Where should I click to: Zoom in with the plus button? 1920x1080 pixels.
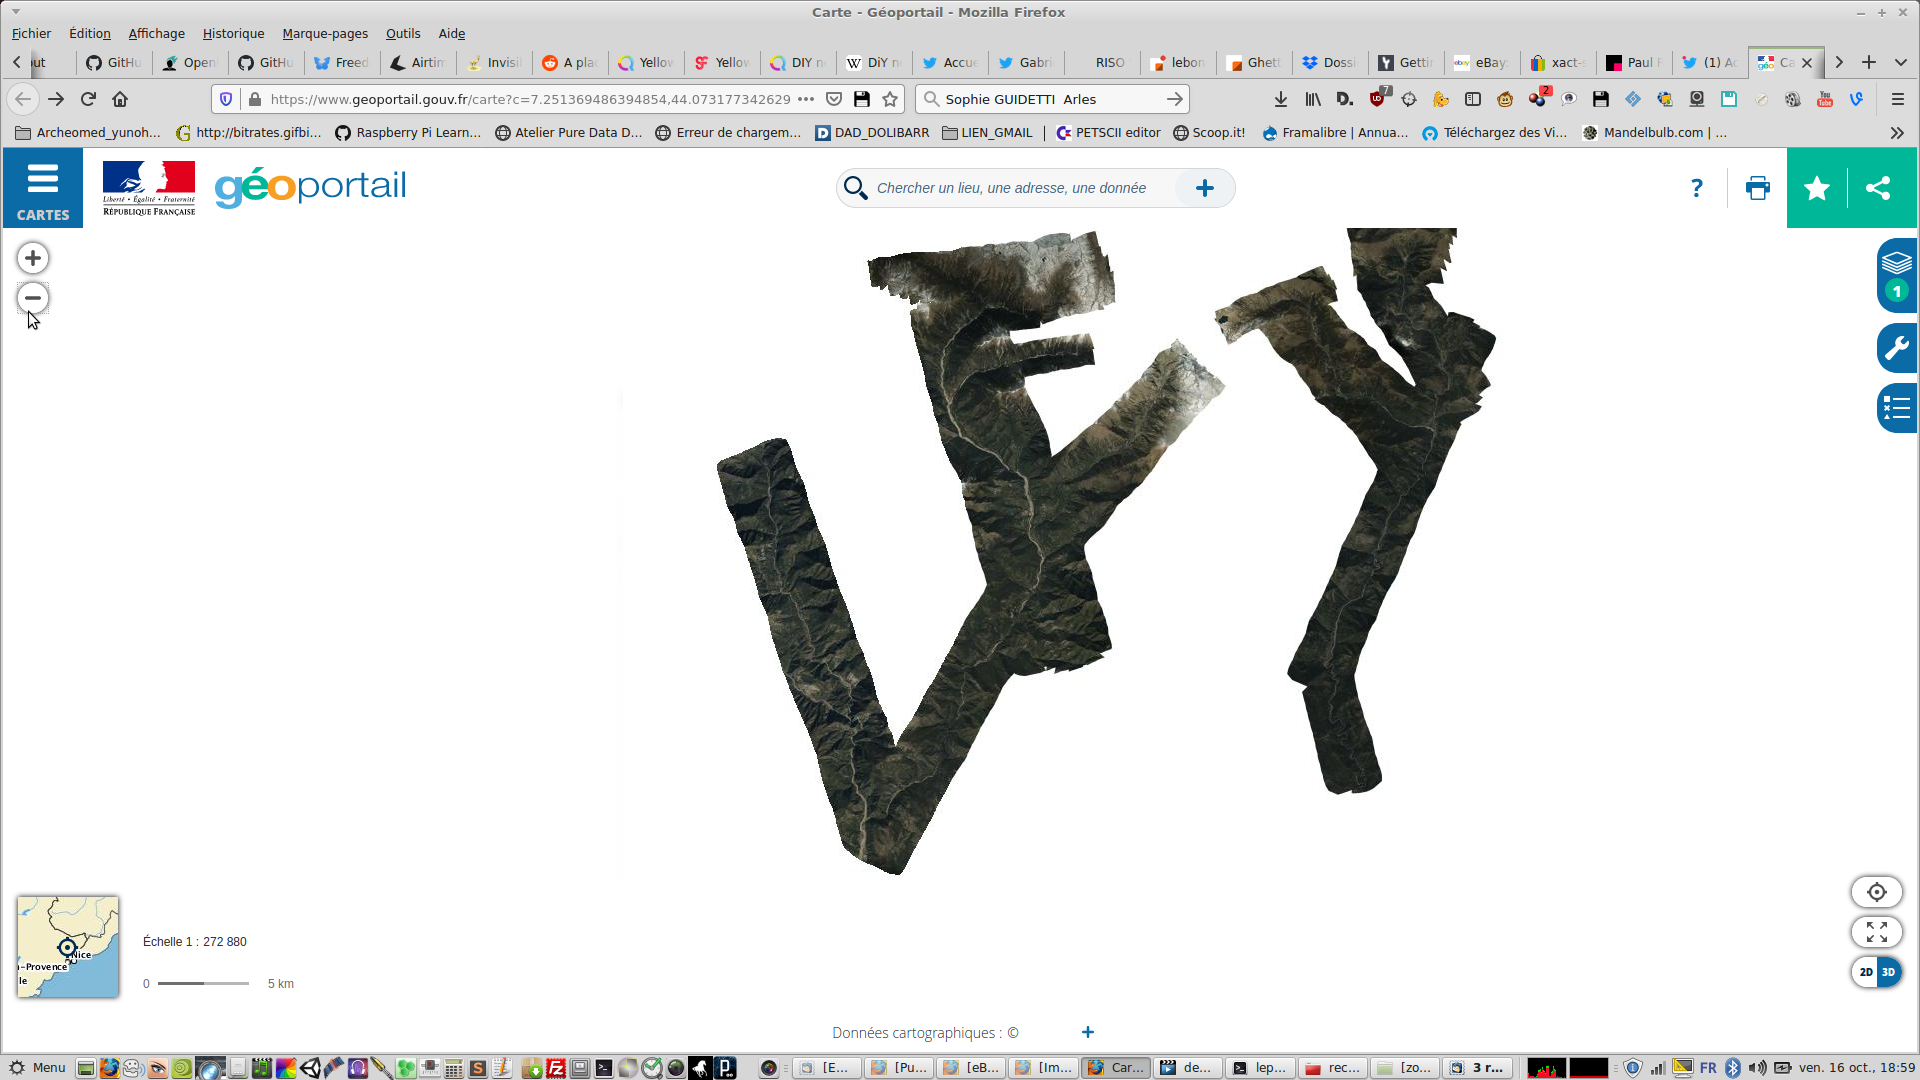coord(33,259)
